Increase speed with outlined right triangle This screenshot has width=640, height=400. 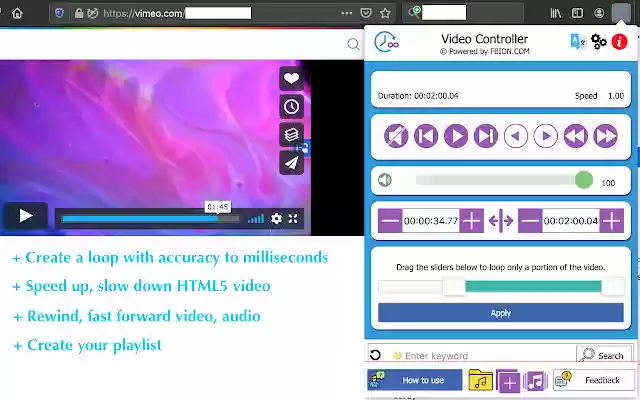546,136
